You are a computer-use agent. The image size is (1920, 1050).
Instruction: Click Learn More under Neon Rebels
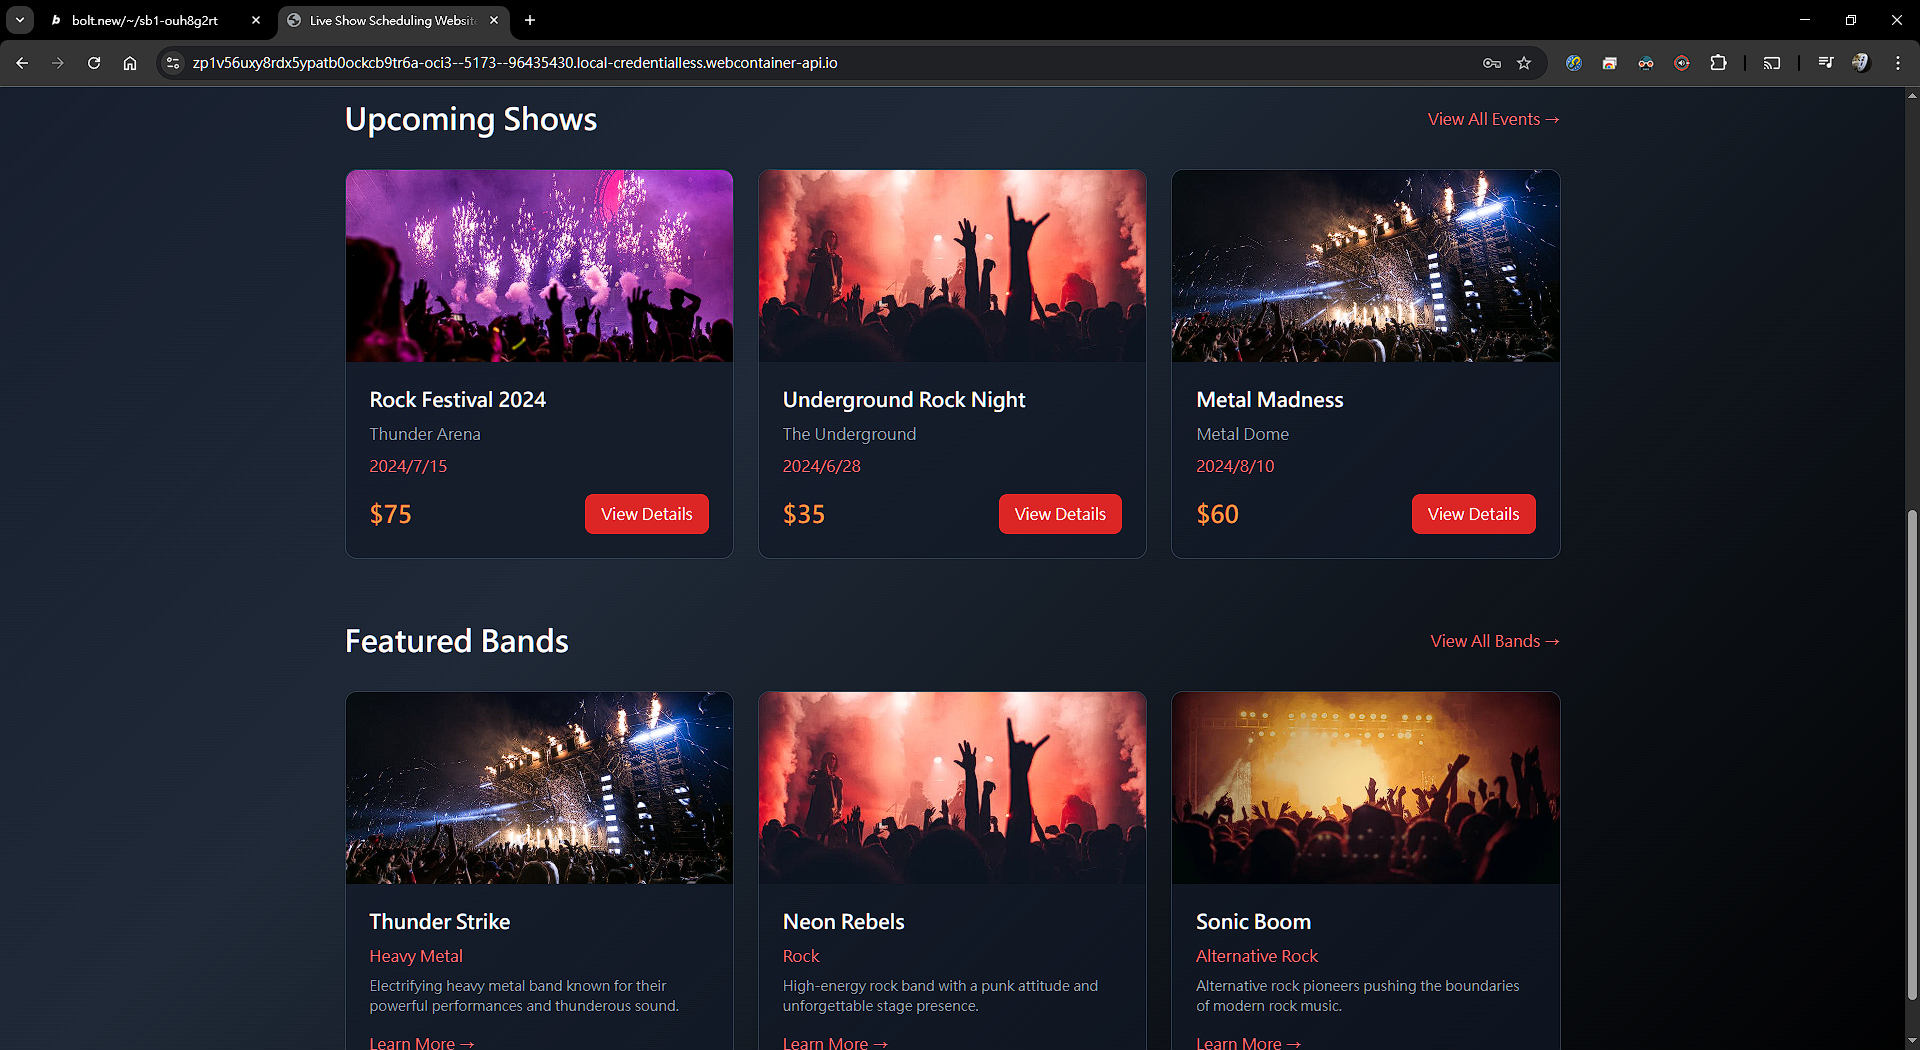(835, 1042)
